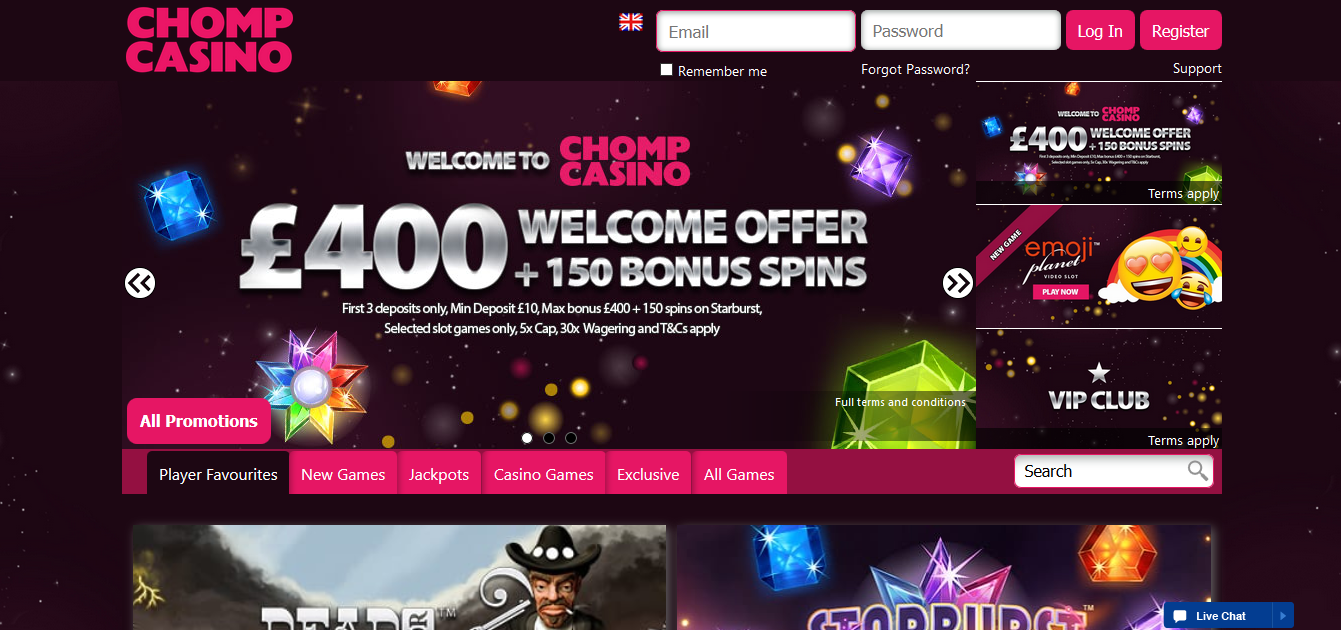Switch to the New Games tab
This screenshot has height=630, width=1341.
343,474
